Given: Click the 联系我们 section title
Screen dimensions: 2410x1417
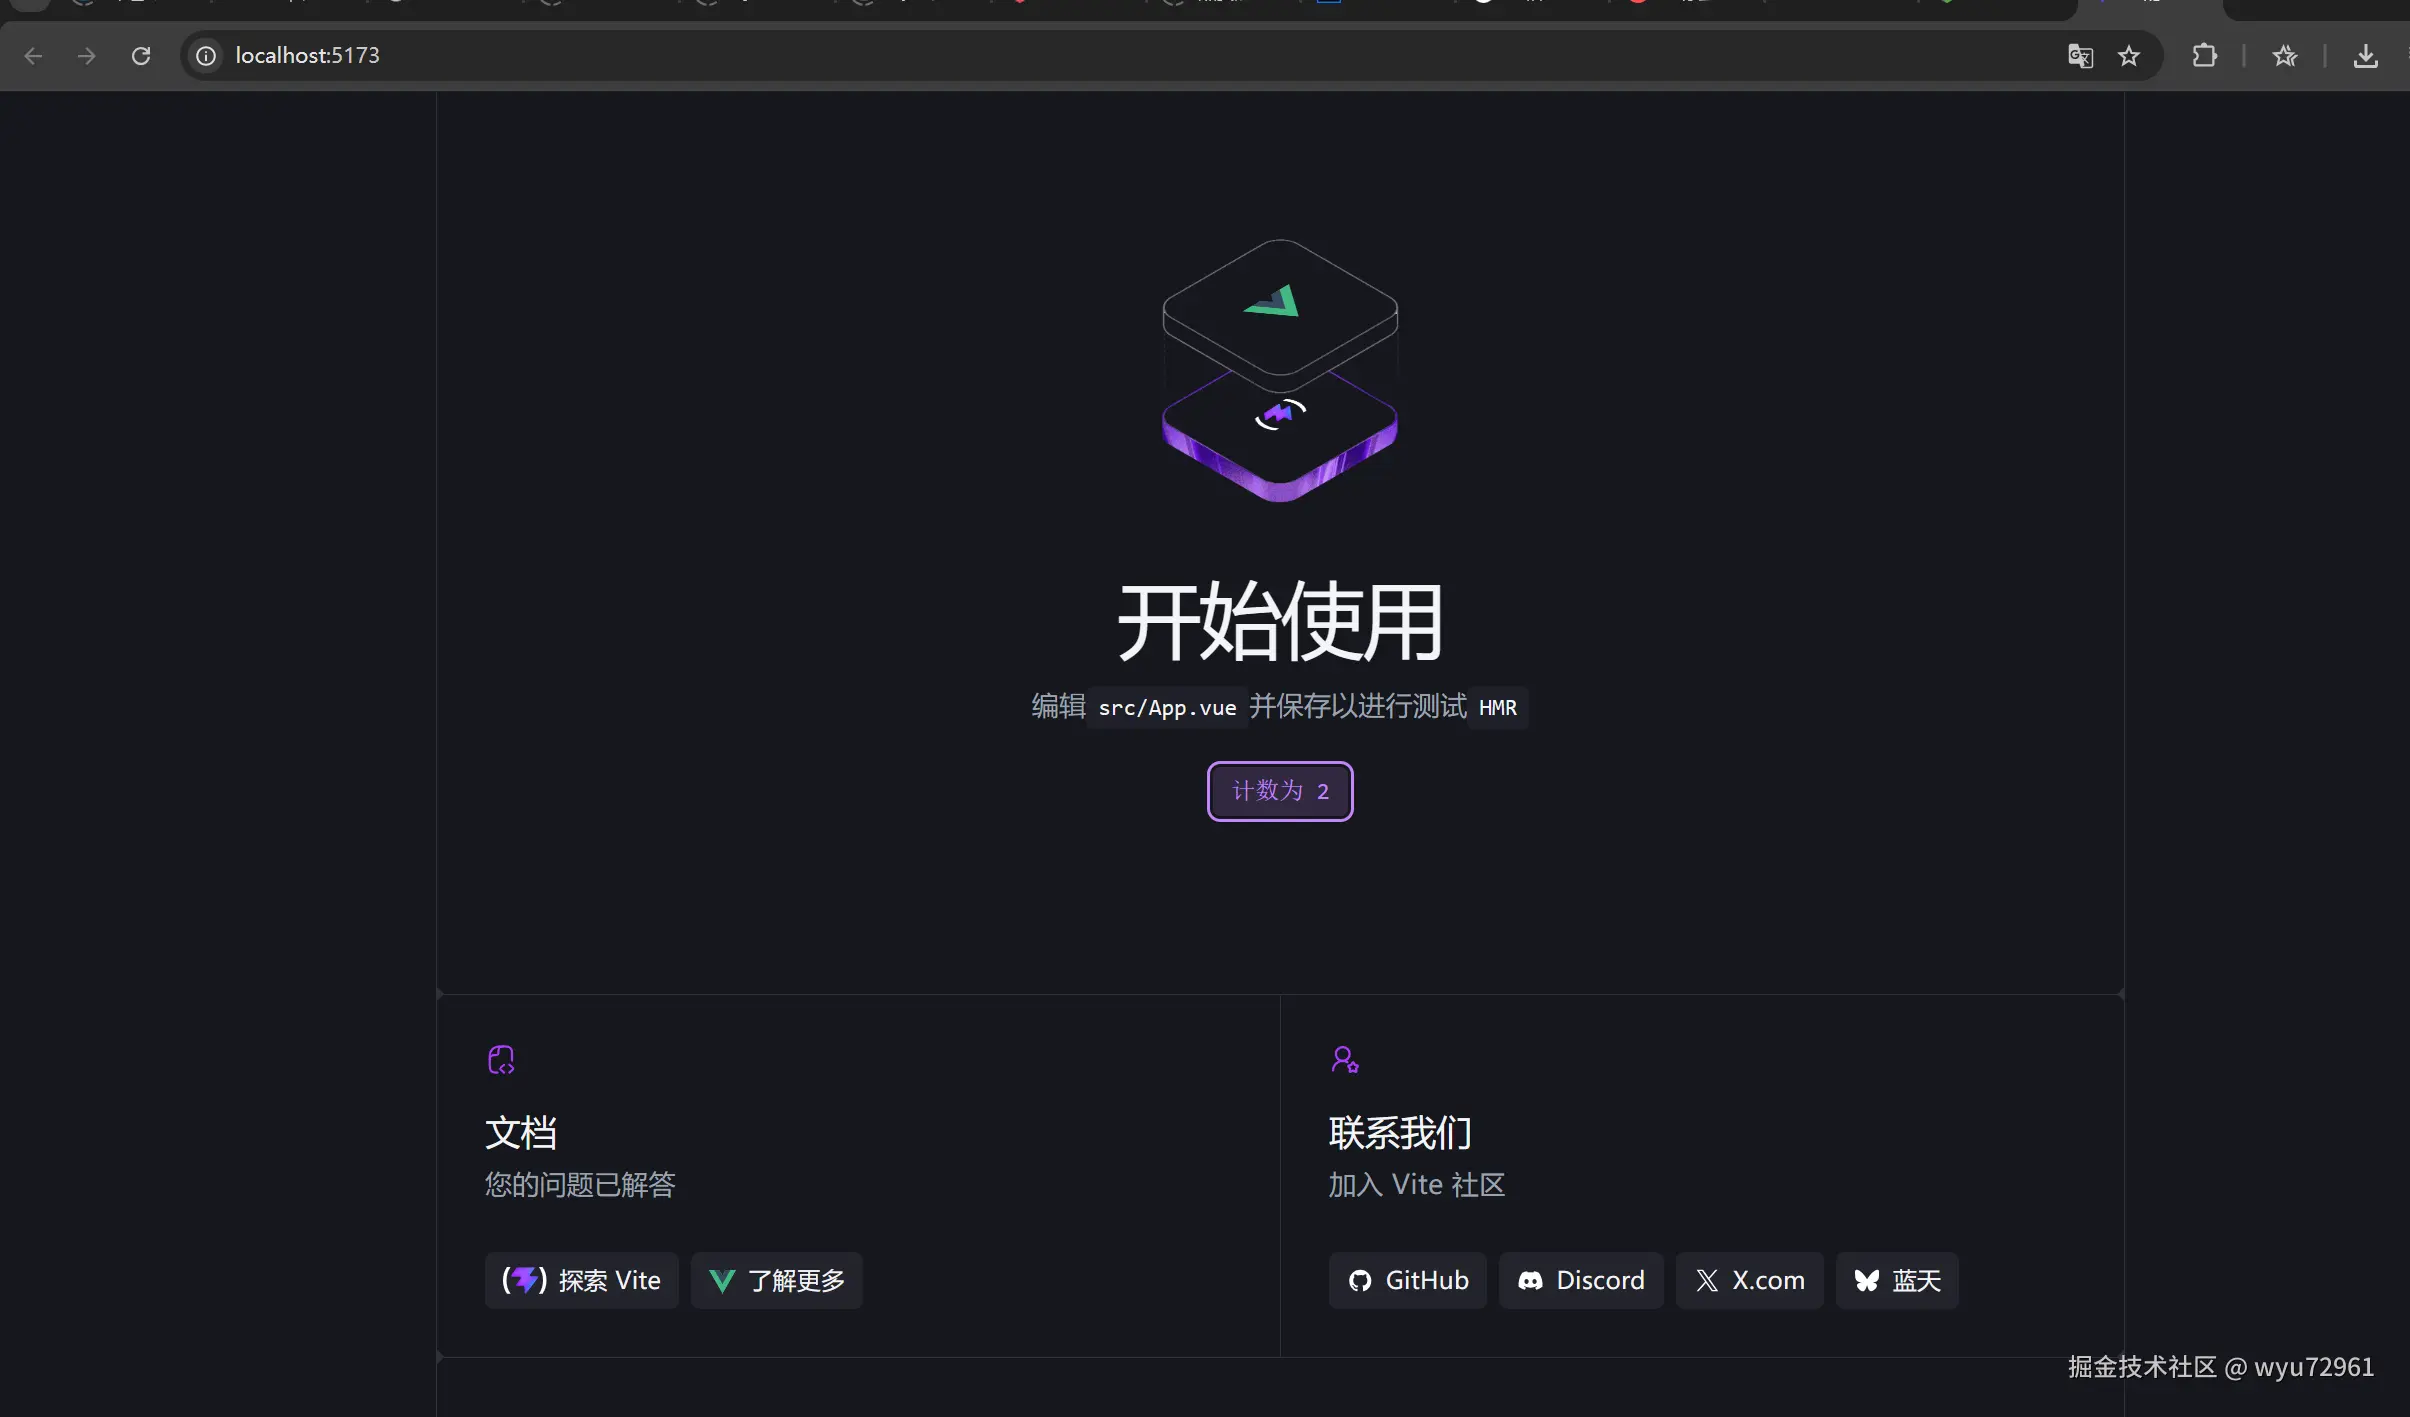Looking at the screenshot, I should click(x=1400, y=1133).
